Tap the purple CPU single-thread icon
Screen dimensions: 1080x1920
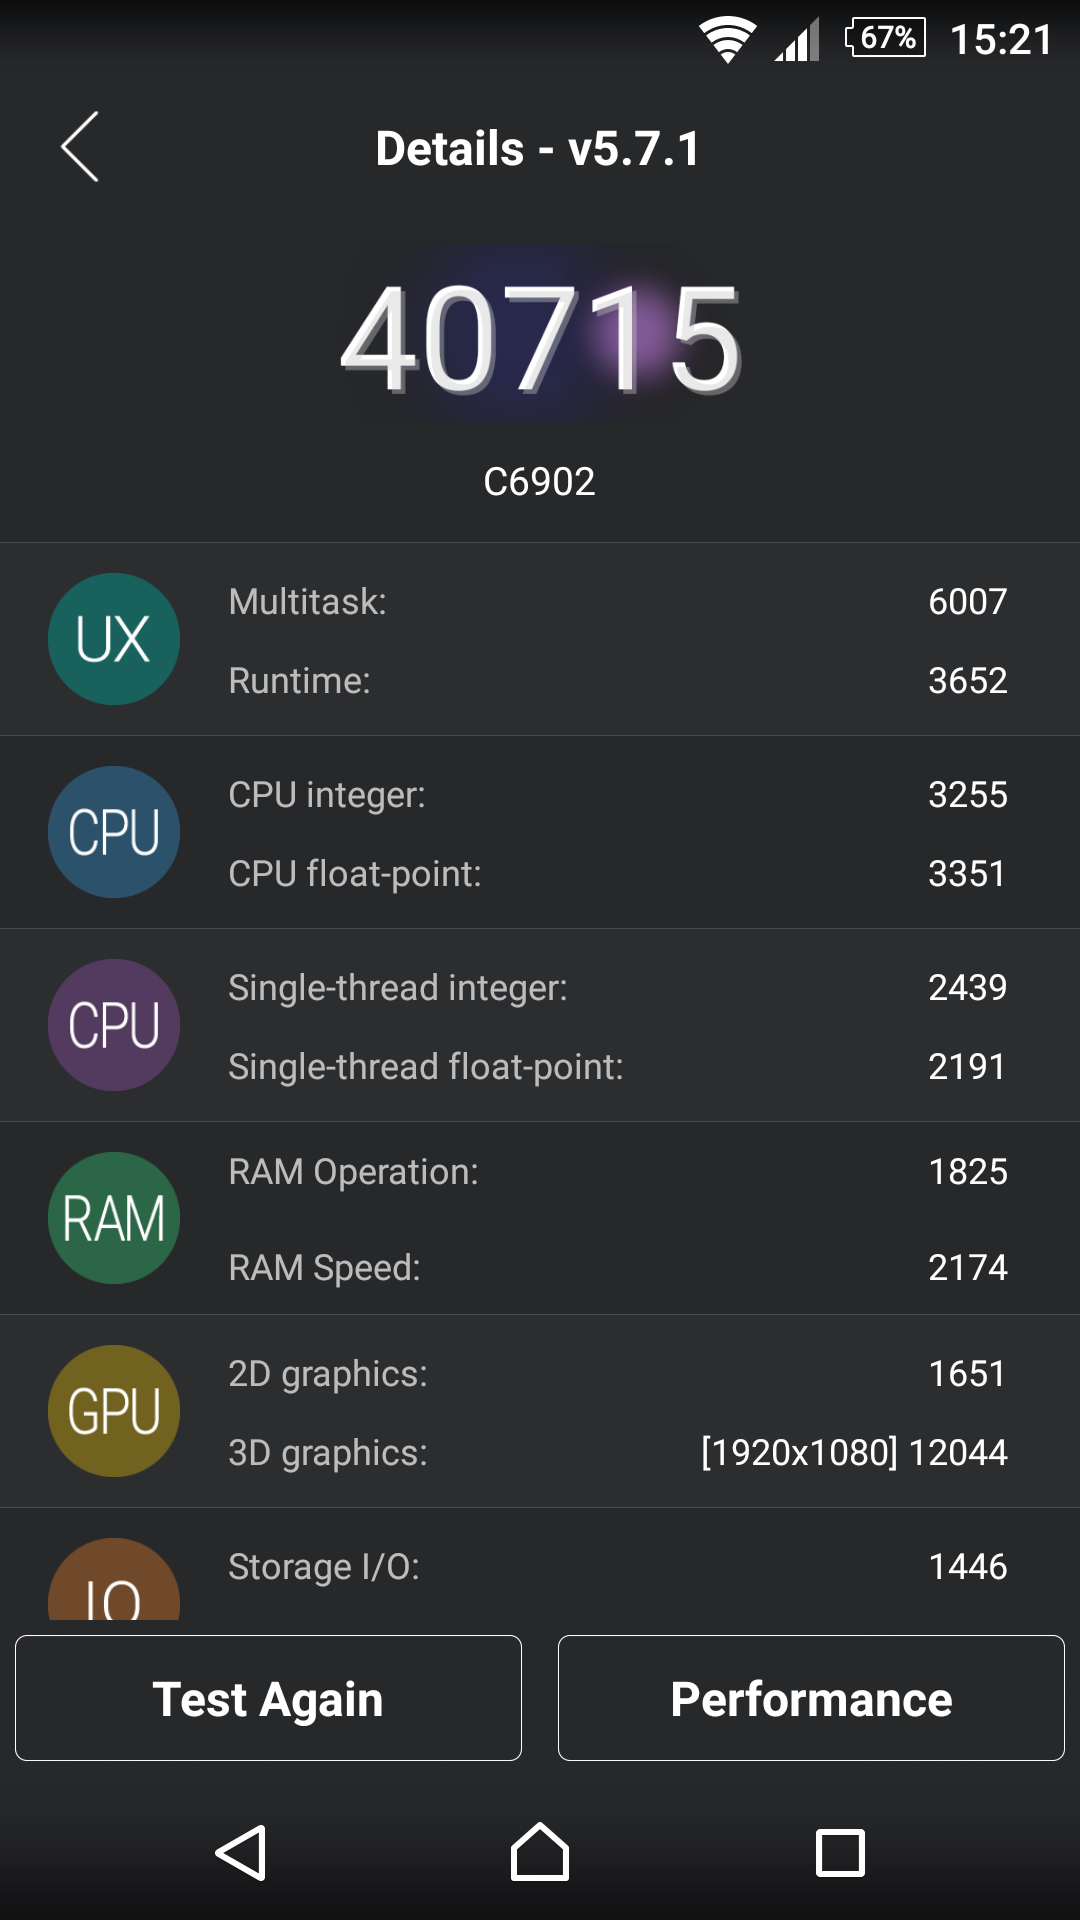pyautogui.click(x=114, y=1025)
